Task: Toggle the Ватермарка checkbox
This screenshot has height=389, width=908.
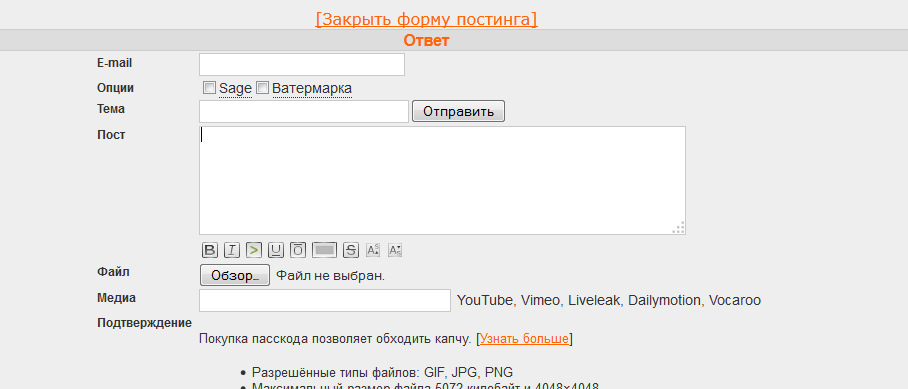Action: (262, 88)
